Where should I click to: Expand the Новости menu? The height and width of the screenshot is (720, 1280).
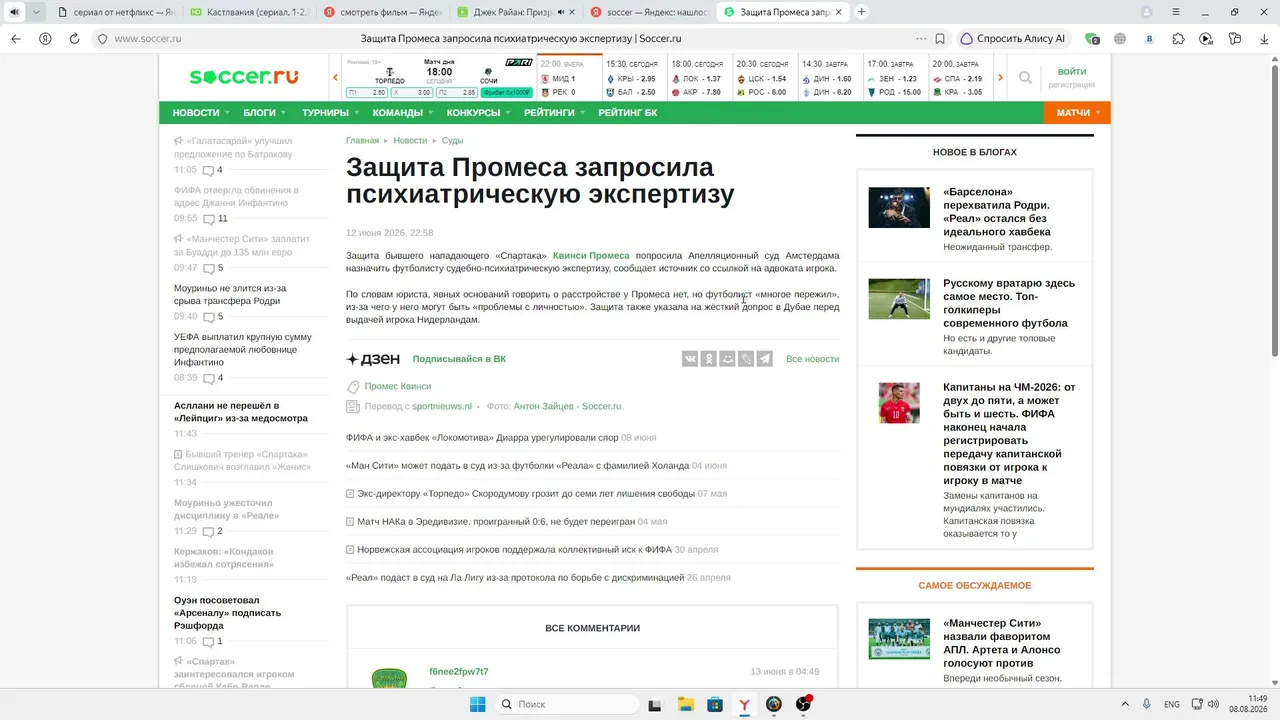[x=200, y=113]
